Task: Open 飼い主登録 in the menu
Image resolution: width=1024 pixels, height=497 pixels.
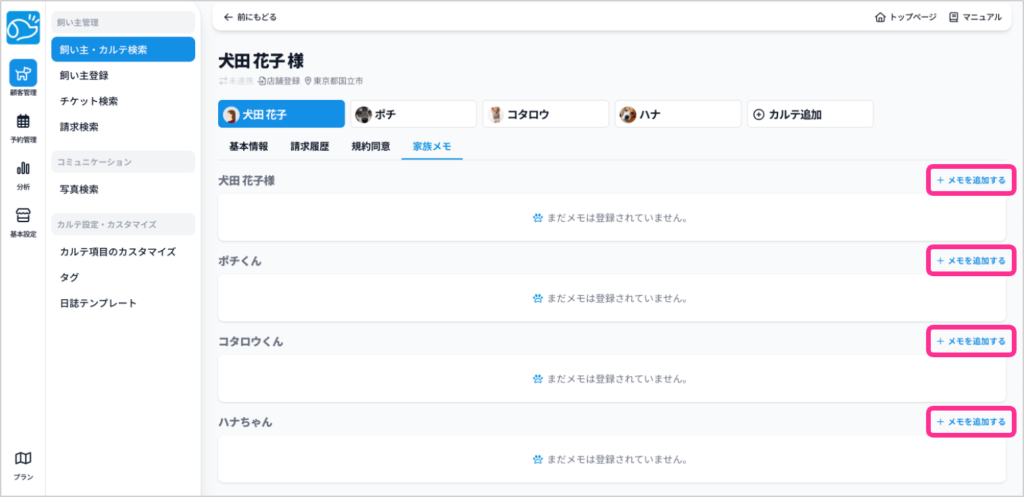Action: click(84, 75)
